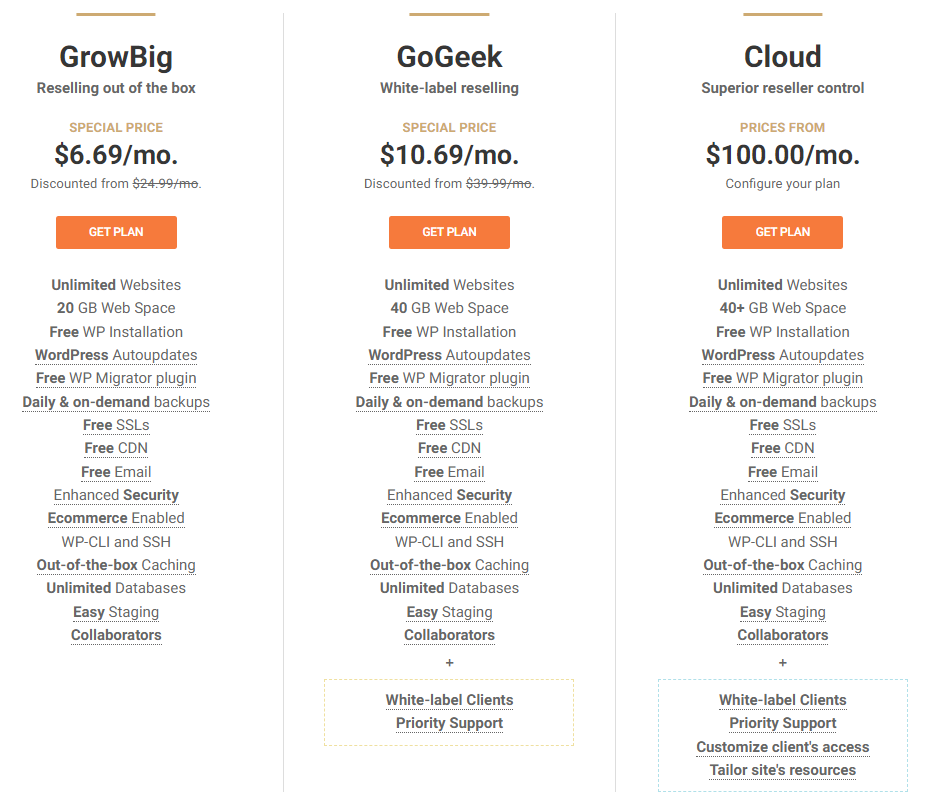Click Cloud Free Email link
This screenshot has width=925, height=802.
coord(782,472)
